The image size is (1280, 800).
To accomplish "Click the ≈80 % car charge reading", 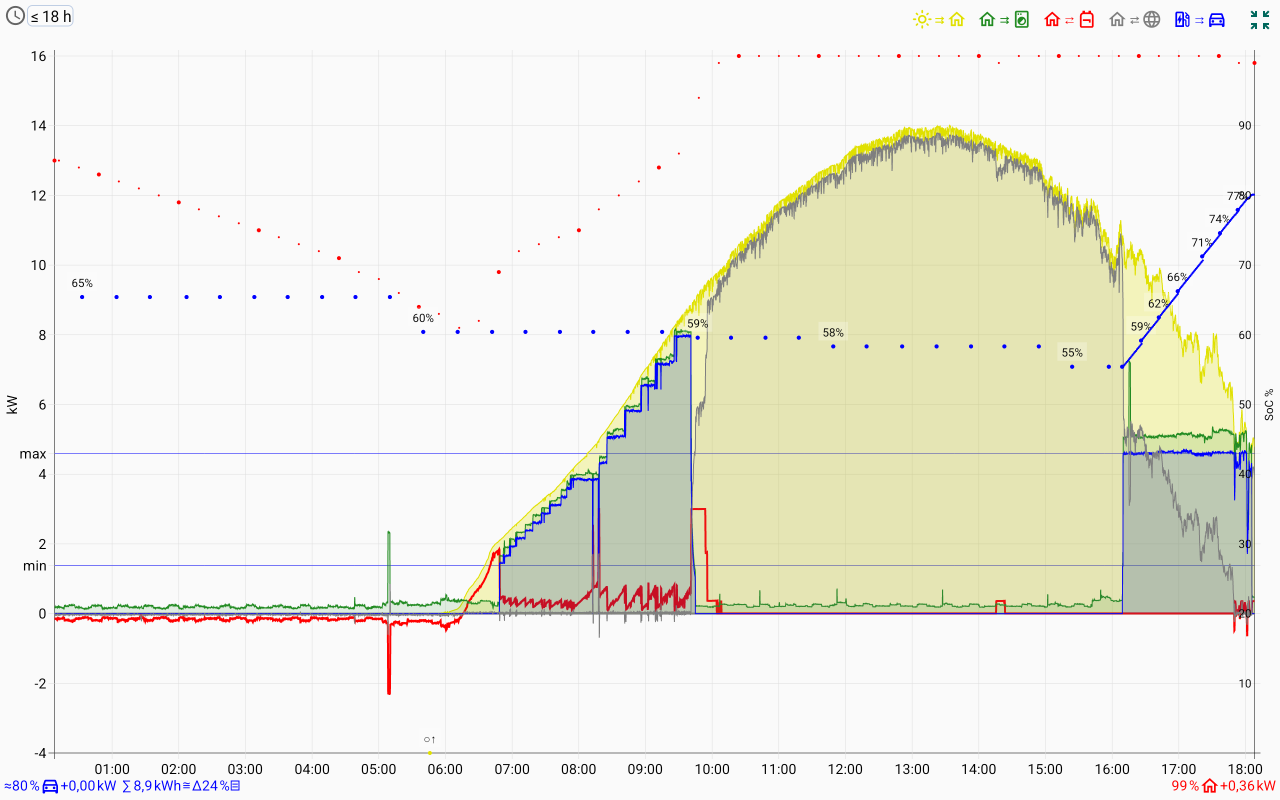I will point(20,786).
